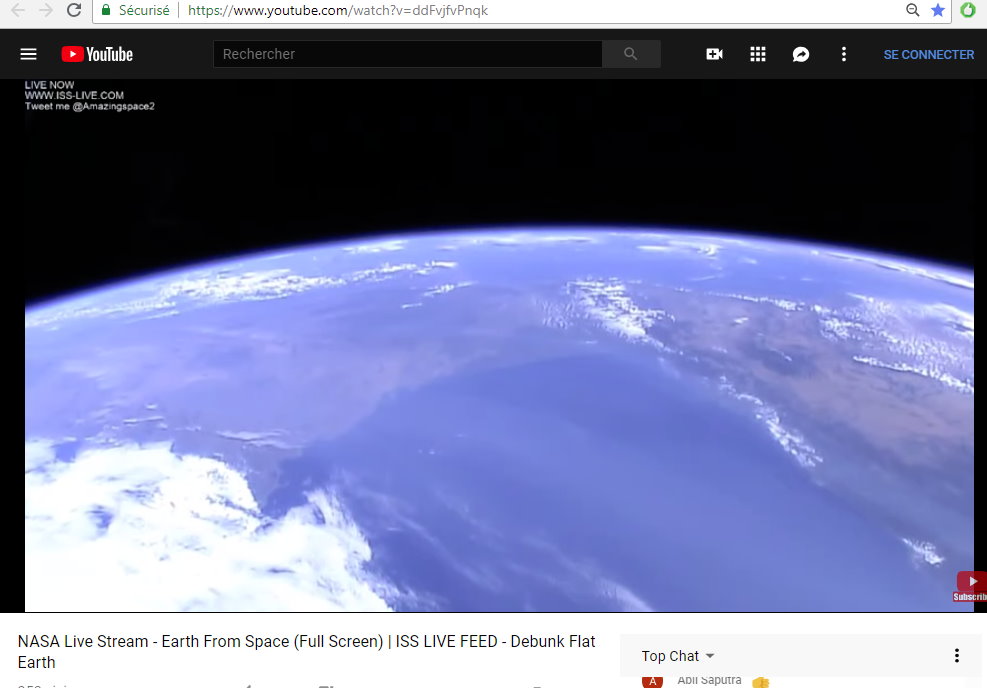Reload the page with the refresh button

(x=74, y=10)
